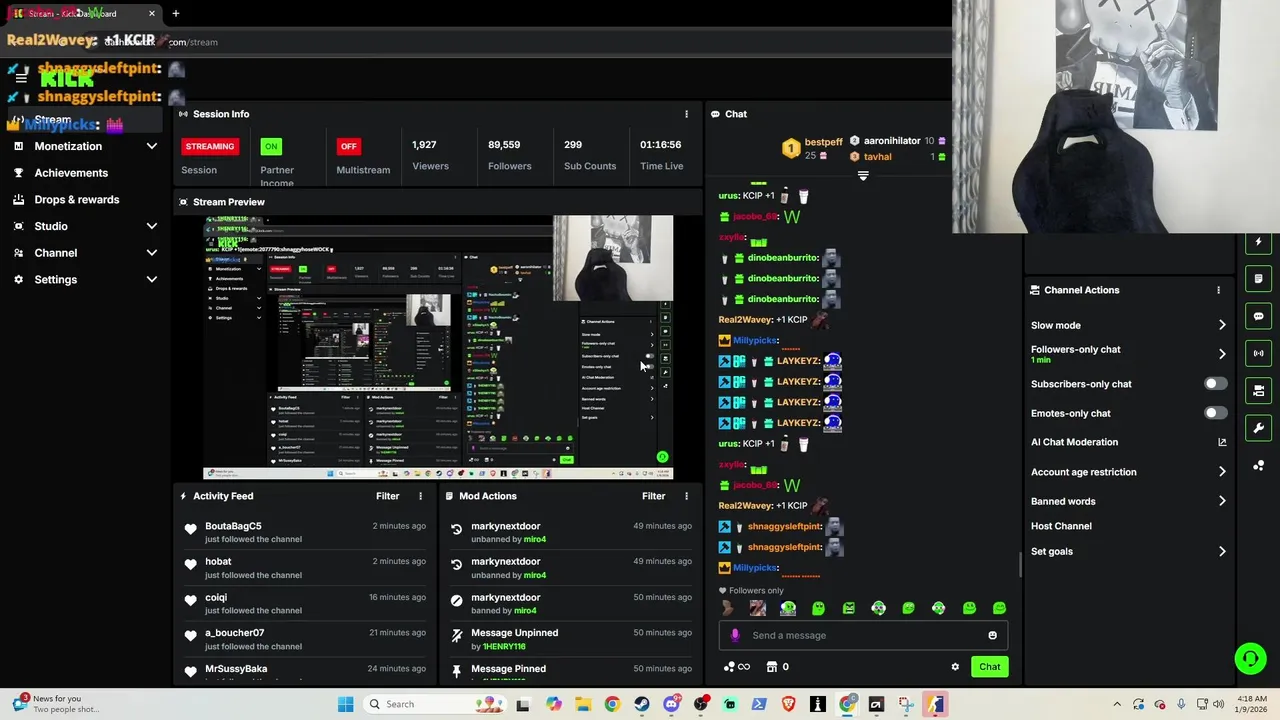Click bestpeff in chat leaderboard
Viewport: 1280px width, 720px height.
point(824,142)
